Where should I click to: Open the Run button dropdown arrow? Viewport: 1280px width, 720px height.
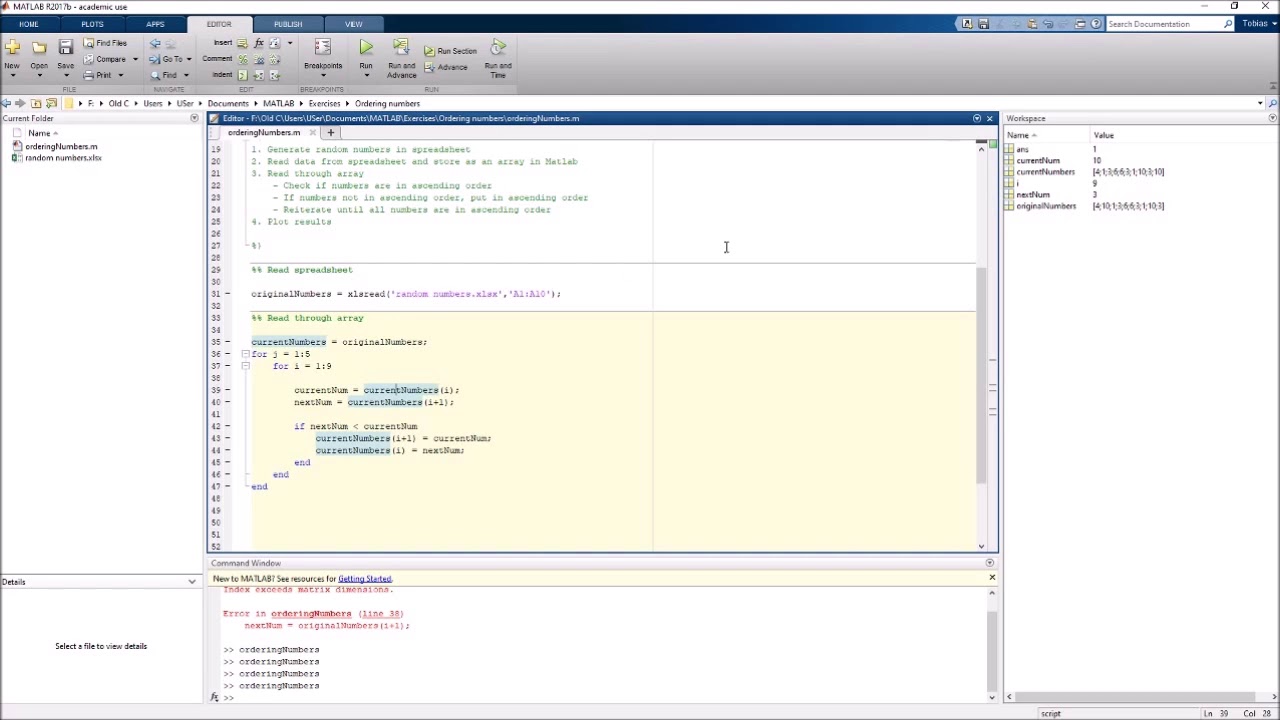366,75
